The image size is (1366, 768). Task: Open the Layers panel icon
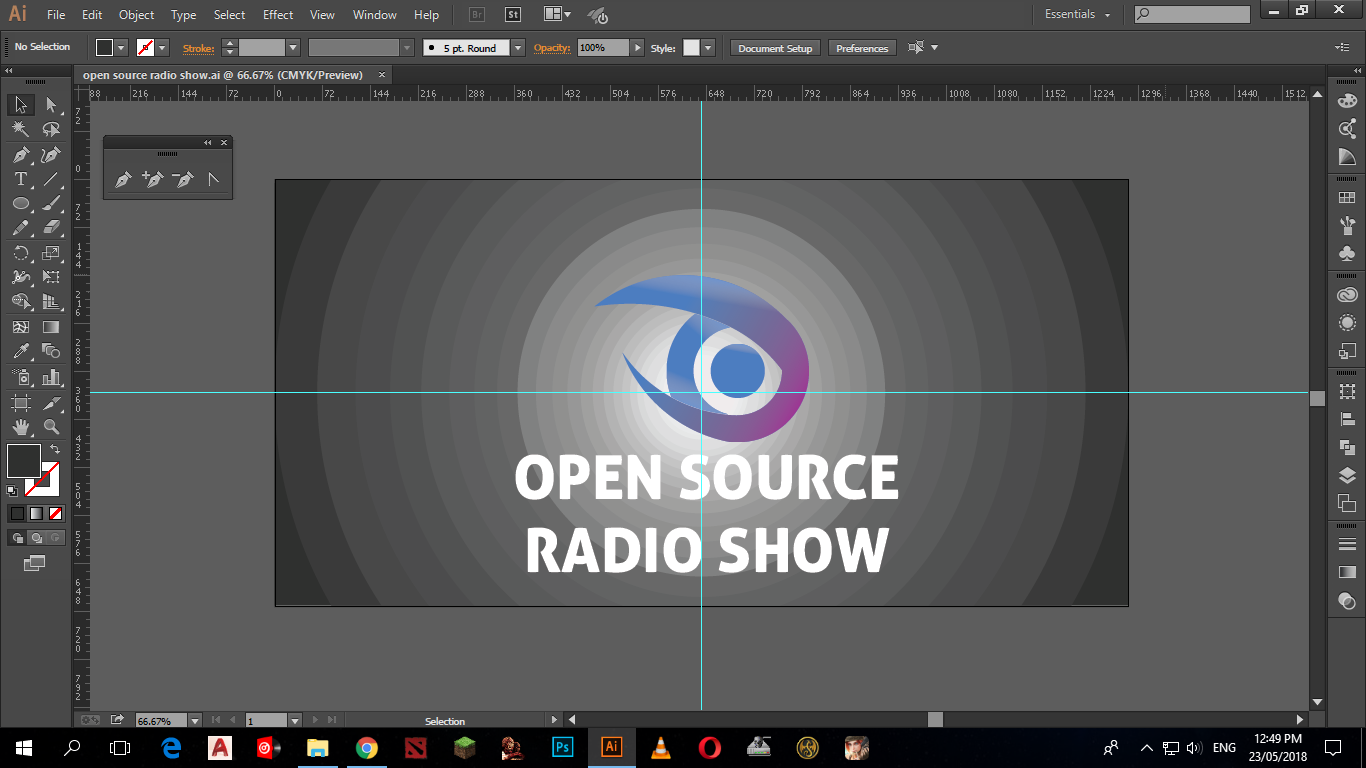pos(1347,475)
